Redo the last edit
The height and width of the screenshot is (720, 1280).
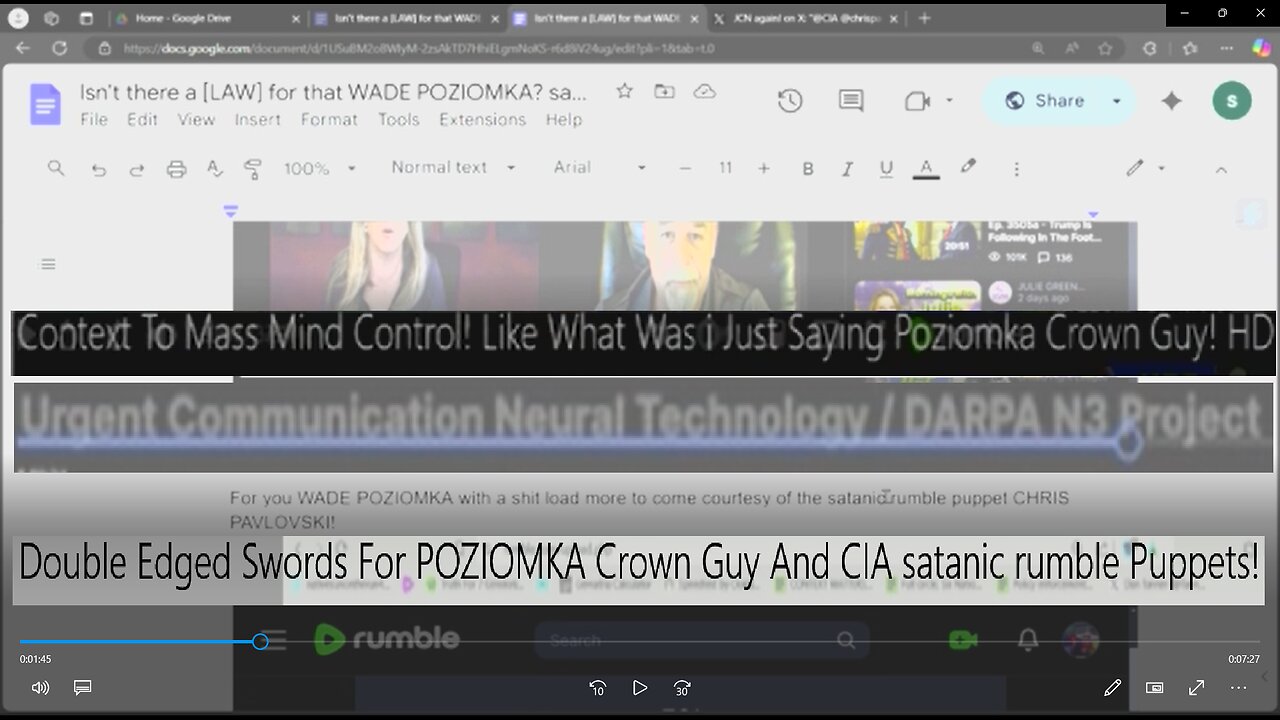click(x=137, y=169)
